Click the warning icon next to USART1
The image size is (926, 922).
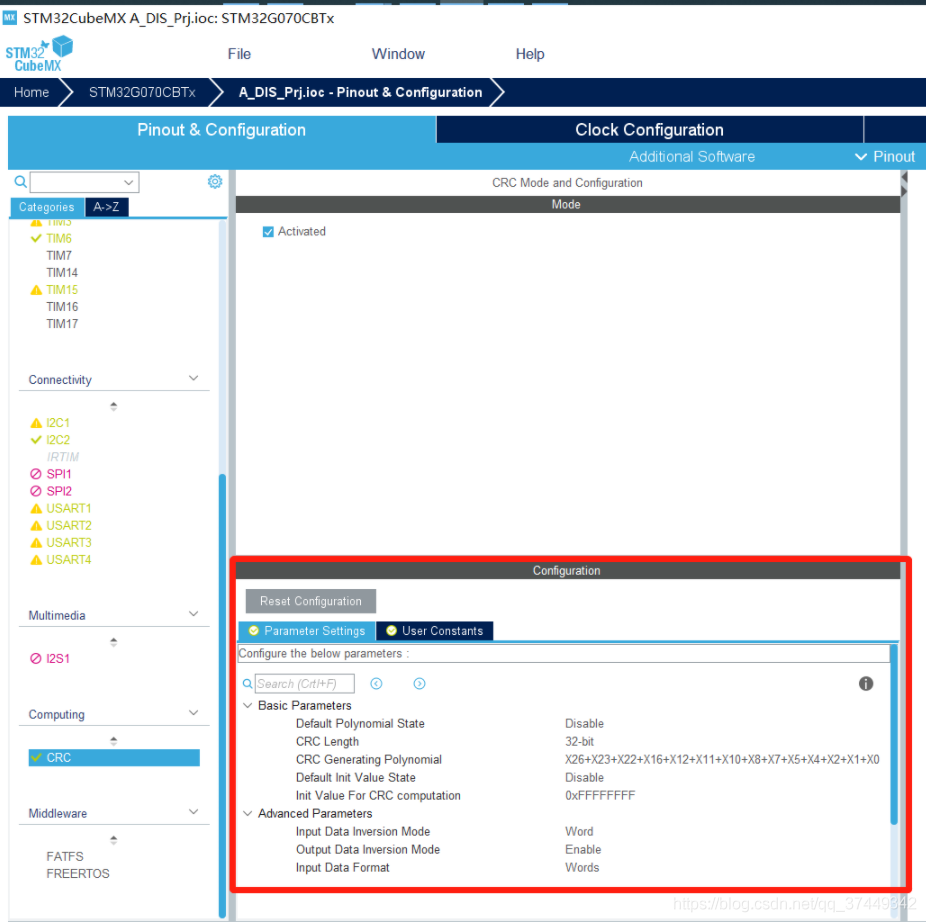36,509
